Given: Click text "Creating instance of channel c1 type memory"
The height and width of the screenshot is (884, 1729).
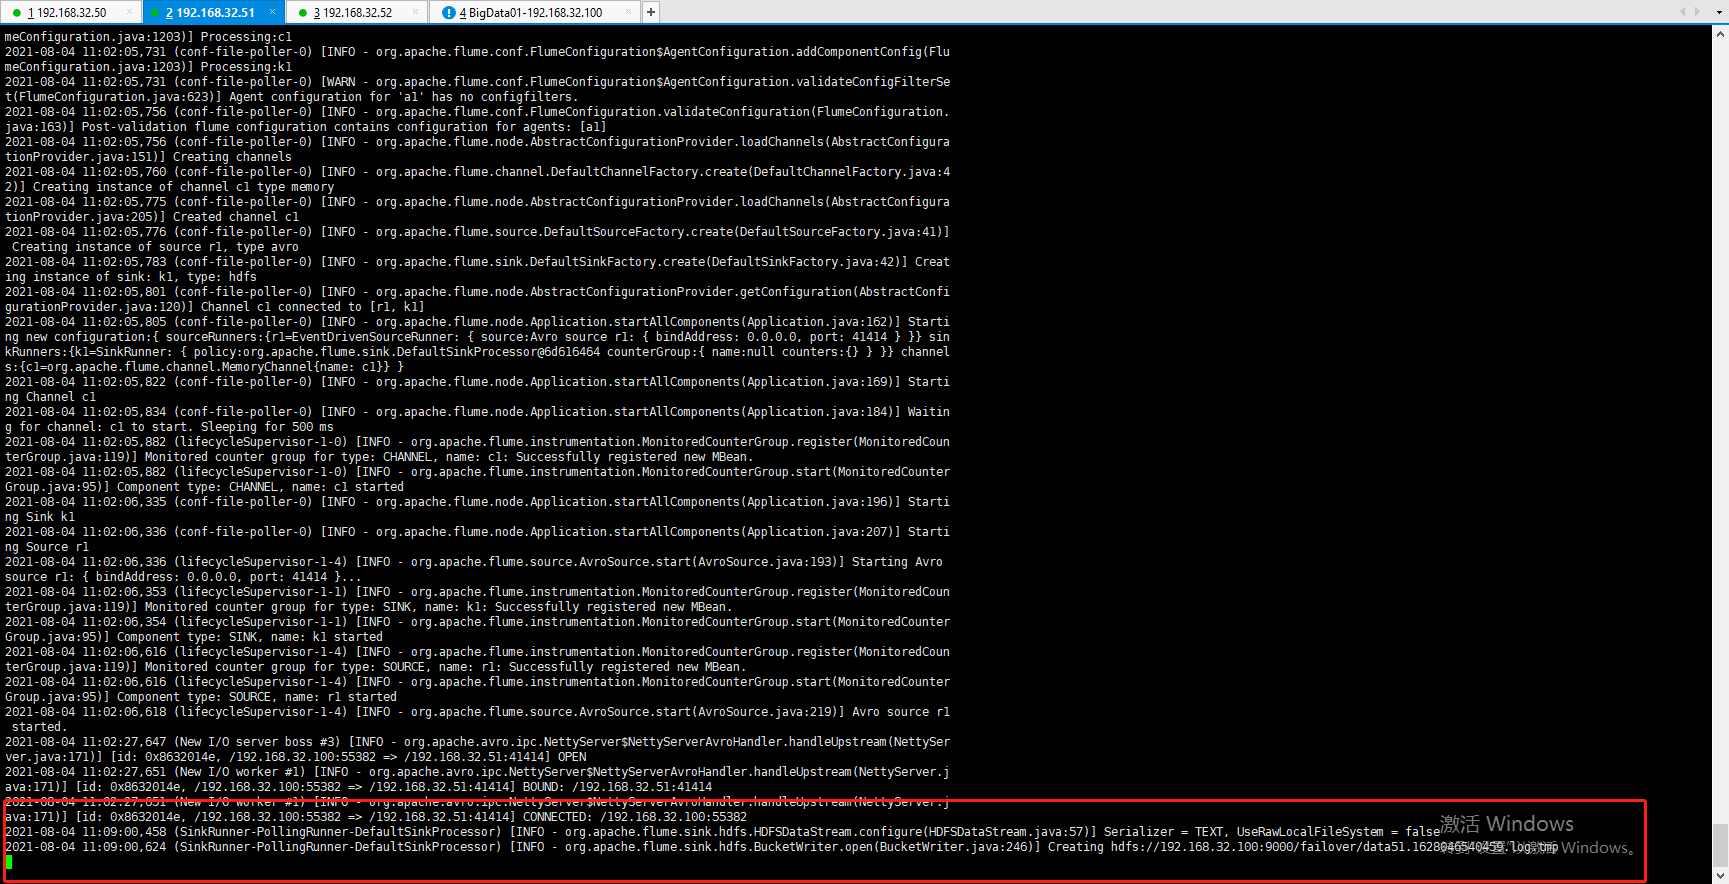Looking at the screenshot, I should click(x=184, y=187).
